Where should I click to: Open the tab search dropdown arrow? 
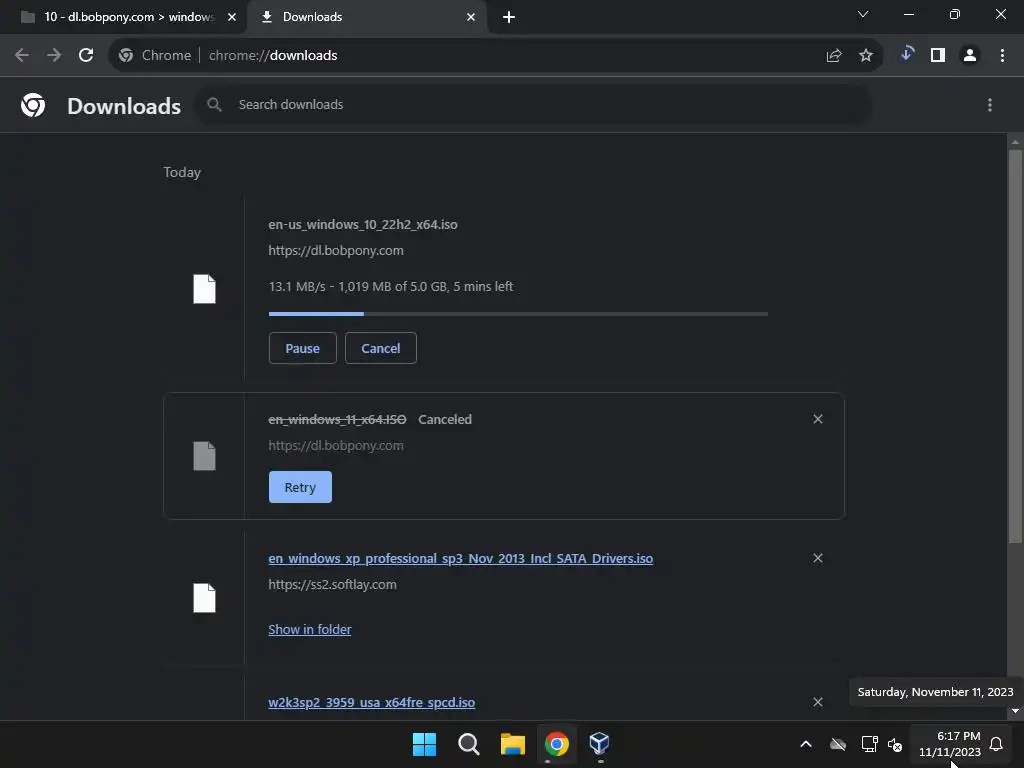863,14
